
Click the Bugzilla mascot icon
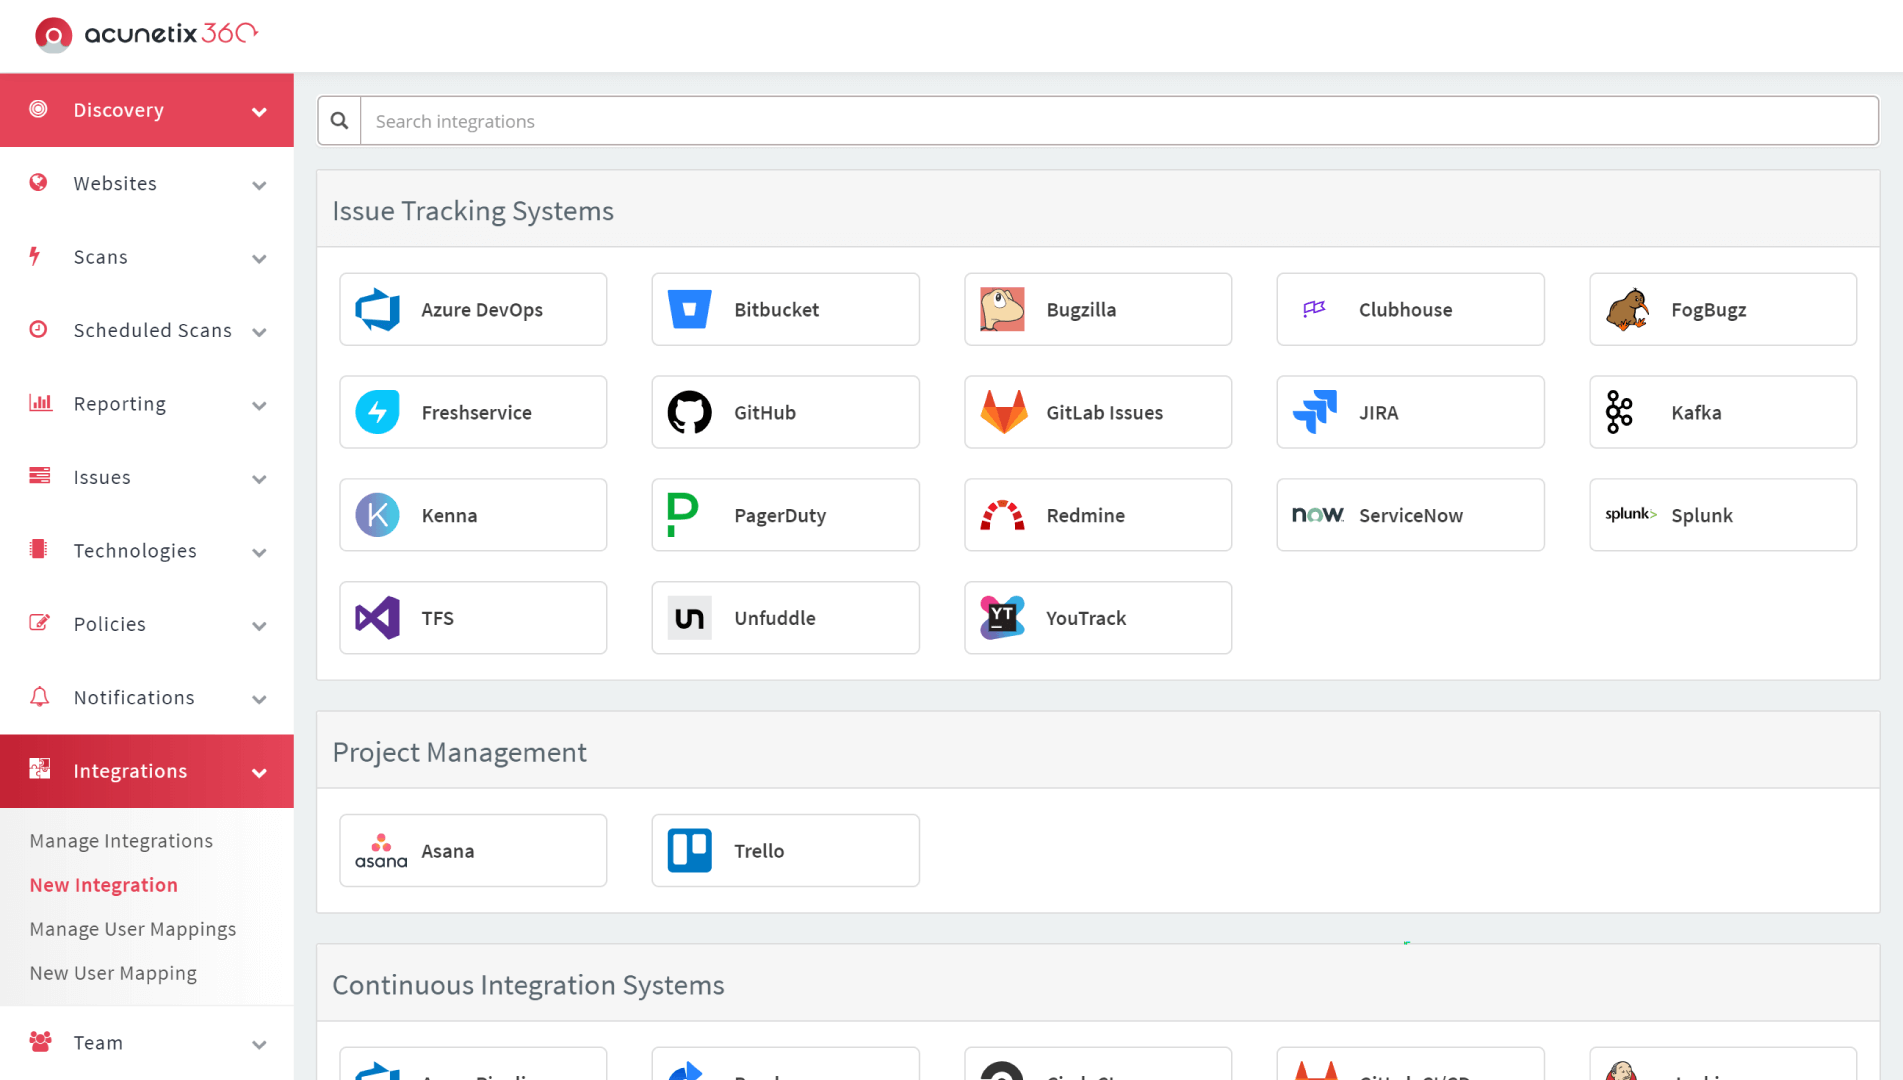[1002, 310]
